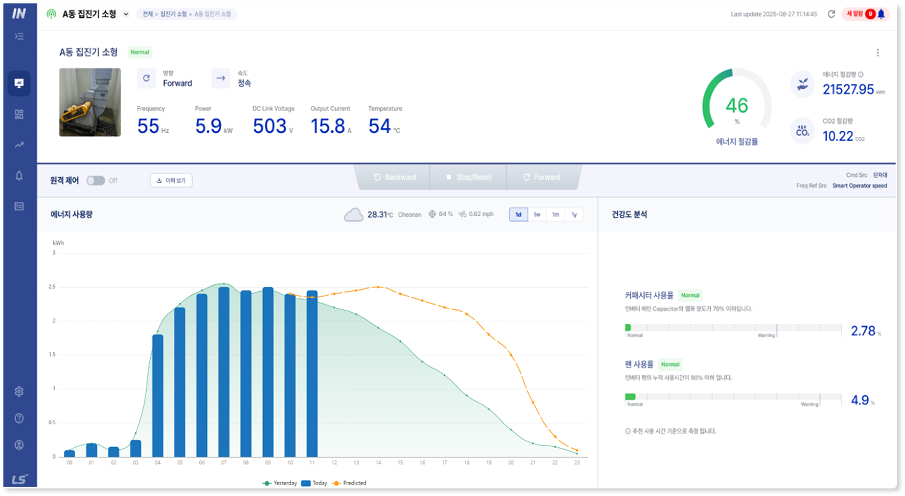Open the user profile sidebar icon
Screen dimensions: 905x496
(x=19, y=444)
